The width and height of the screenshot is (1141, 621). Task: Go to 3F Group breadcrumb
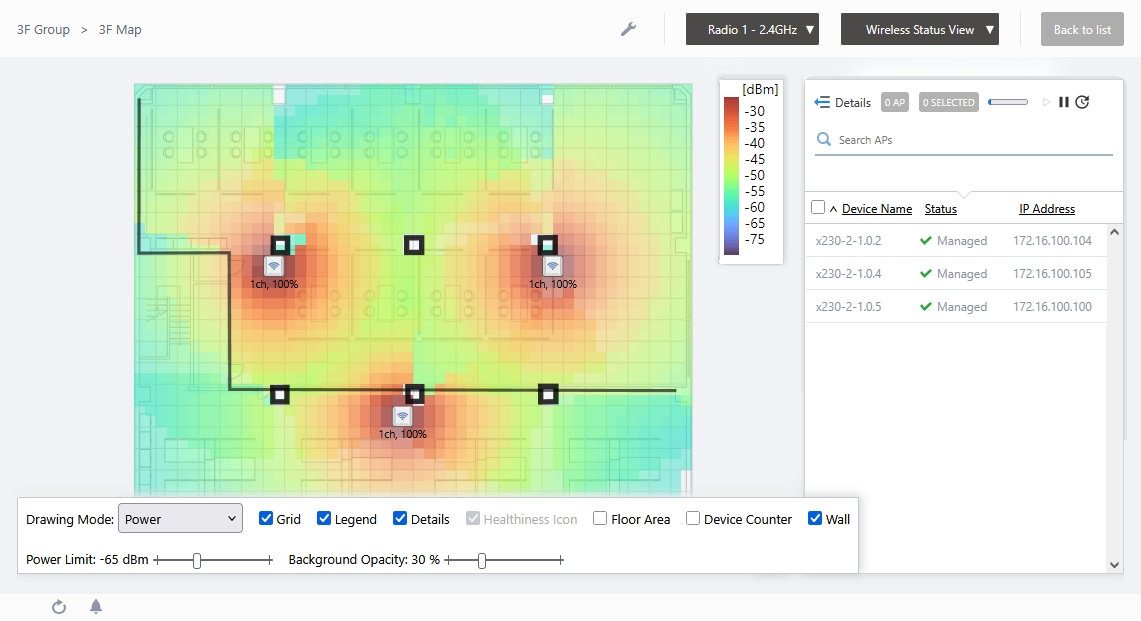click(x=44, y=29)
